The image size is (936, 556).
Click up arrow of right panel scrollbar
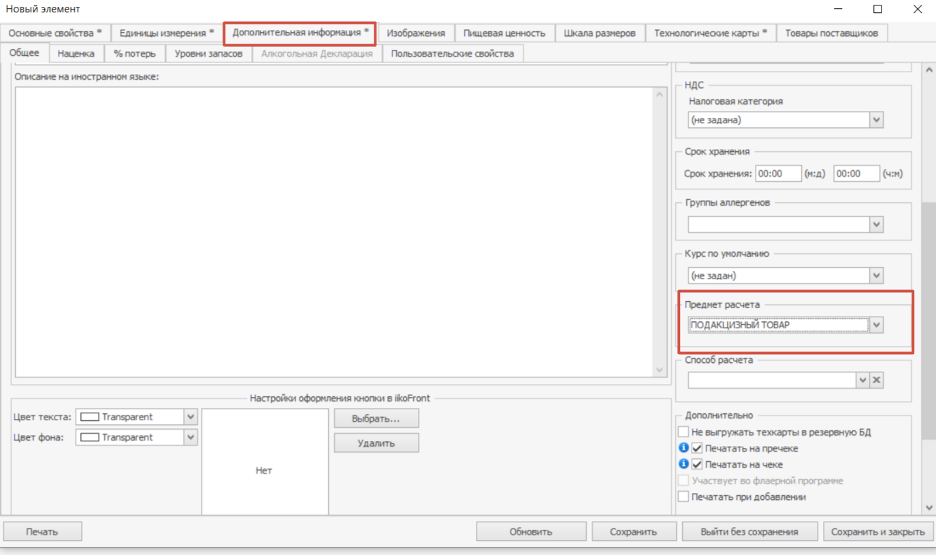929,69
